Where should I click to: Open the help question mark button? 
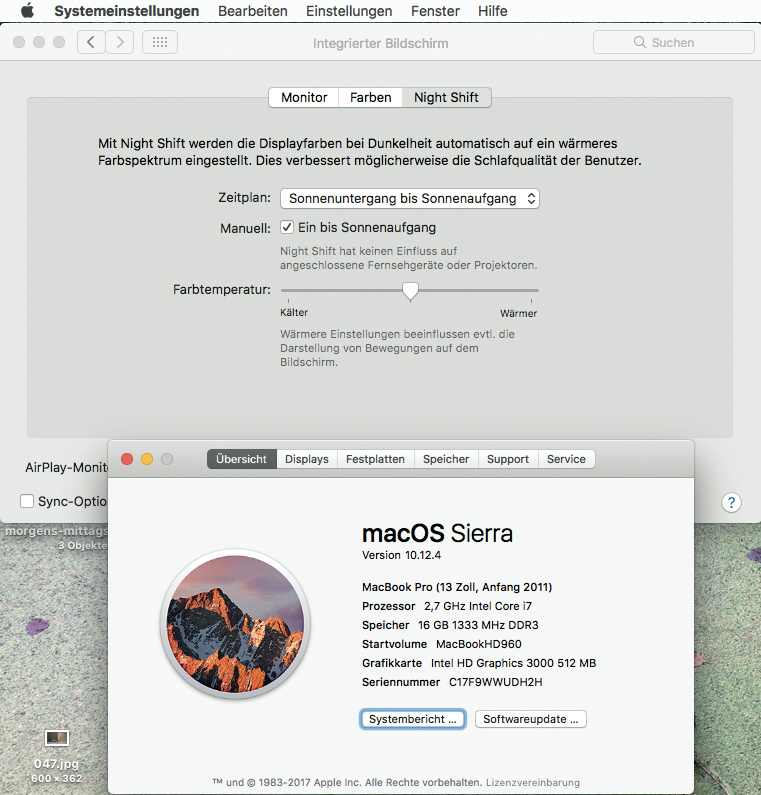pyautogui.click(x=731, y=502)
